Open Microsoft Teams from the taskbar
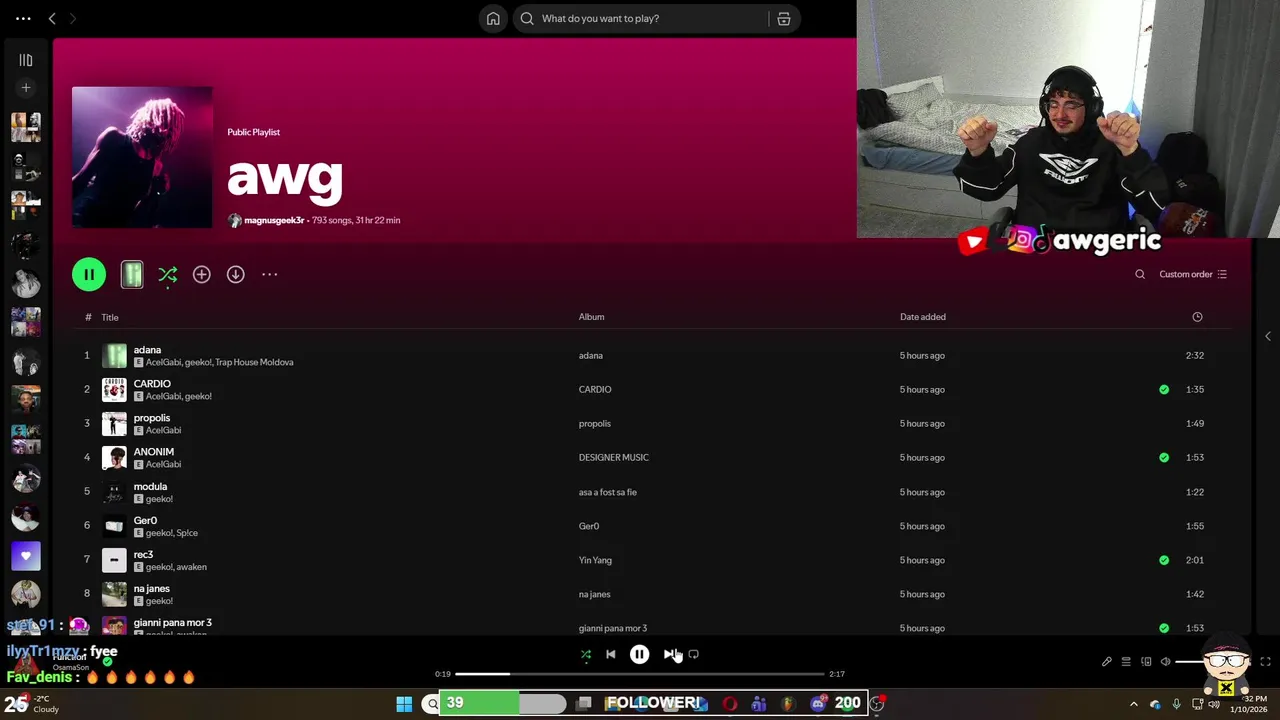The image size is (1280, 720). click(x=759, y=704)
